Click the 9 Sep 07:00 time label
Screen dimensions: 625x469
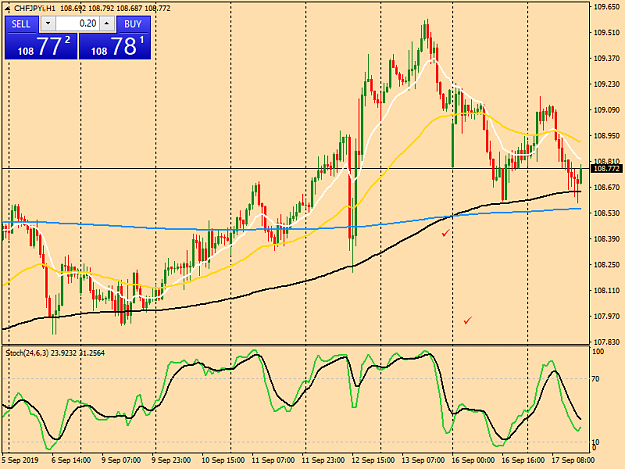click(121, 460)
